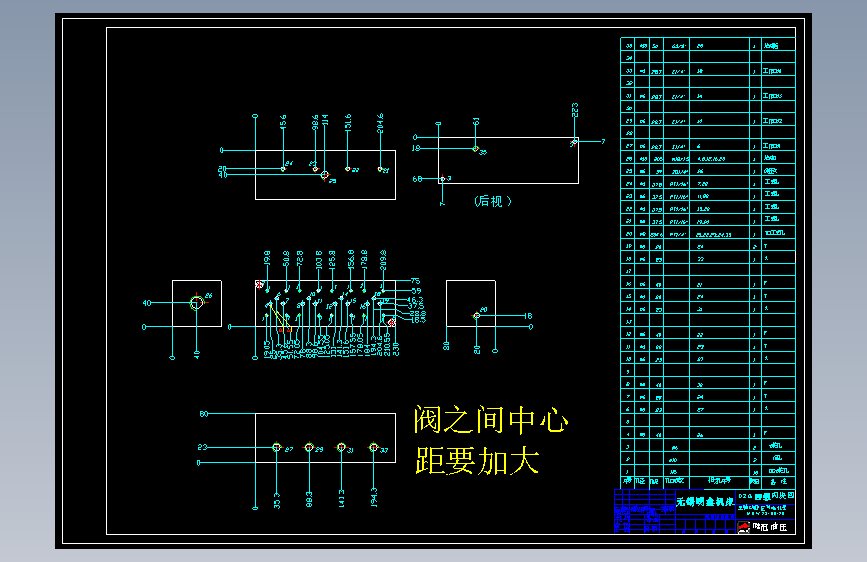
Task: Select the "60" dimension left of the bottom view
Action: point(203,414)
